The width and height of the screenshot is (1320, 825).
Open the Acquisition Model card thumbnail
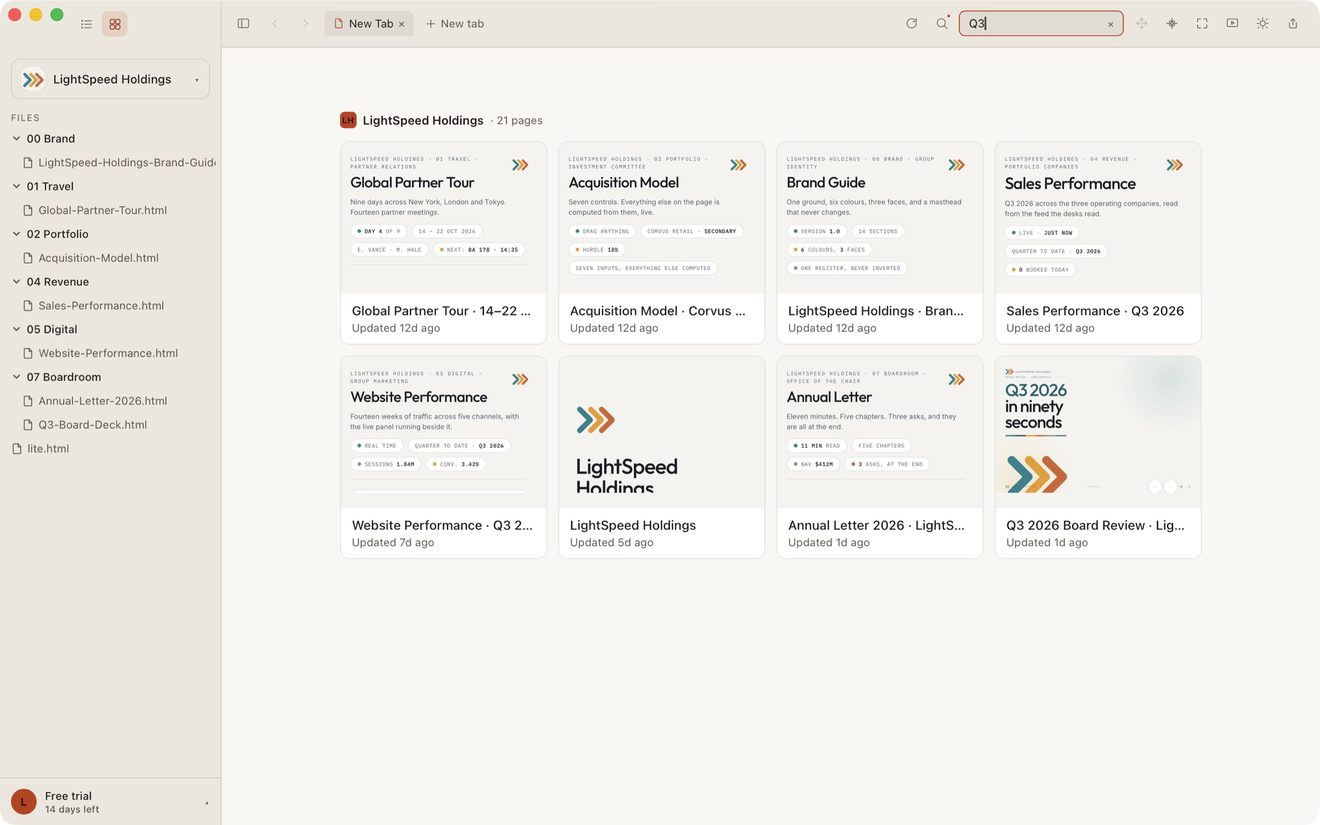[x=661, y=218]
